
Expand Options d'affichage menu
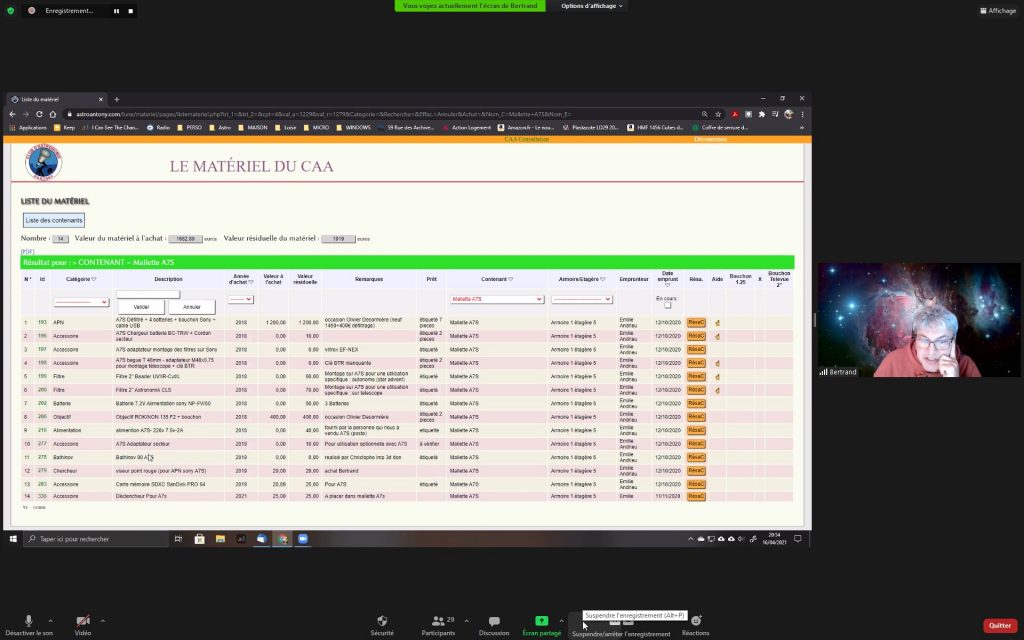pos(592,6)
